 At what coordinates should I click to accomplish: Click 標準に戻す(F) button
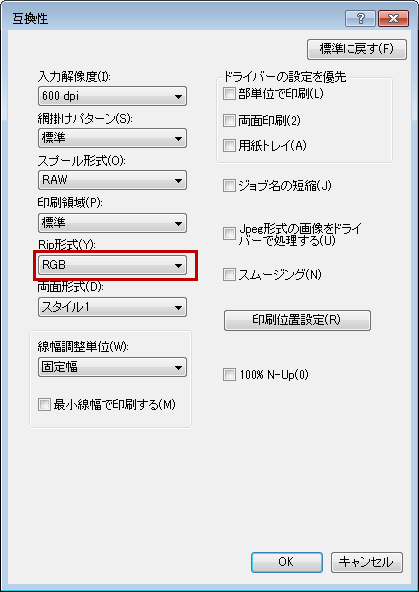coord(357,49)
